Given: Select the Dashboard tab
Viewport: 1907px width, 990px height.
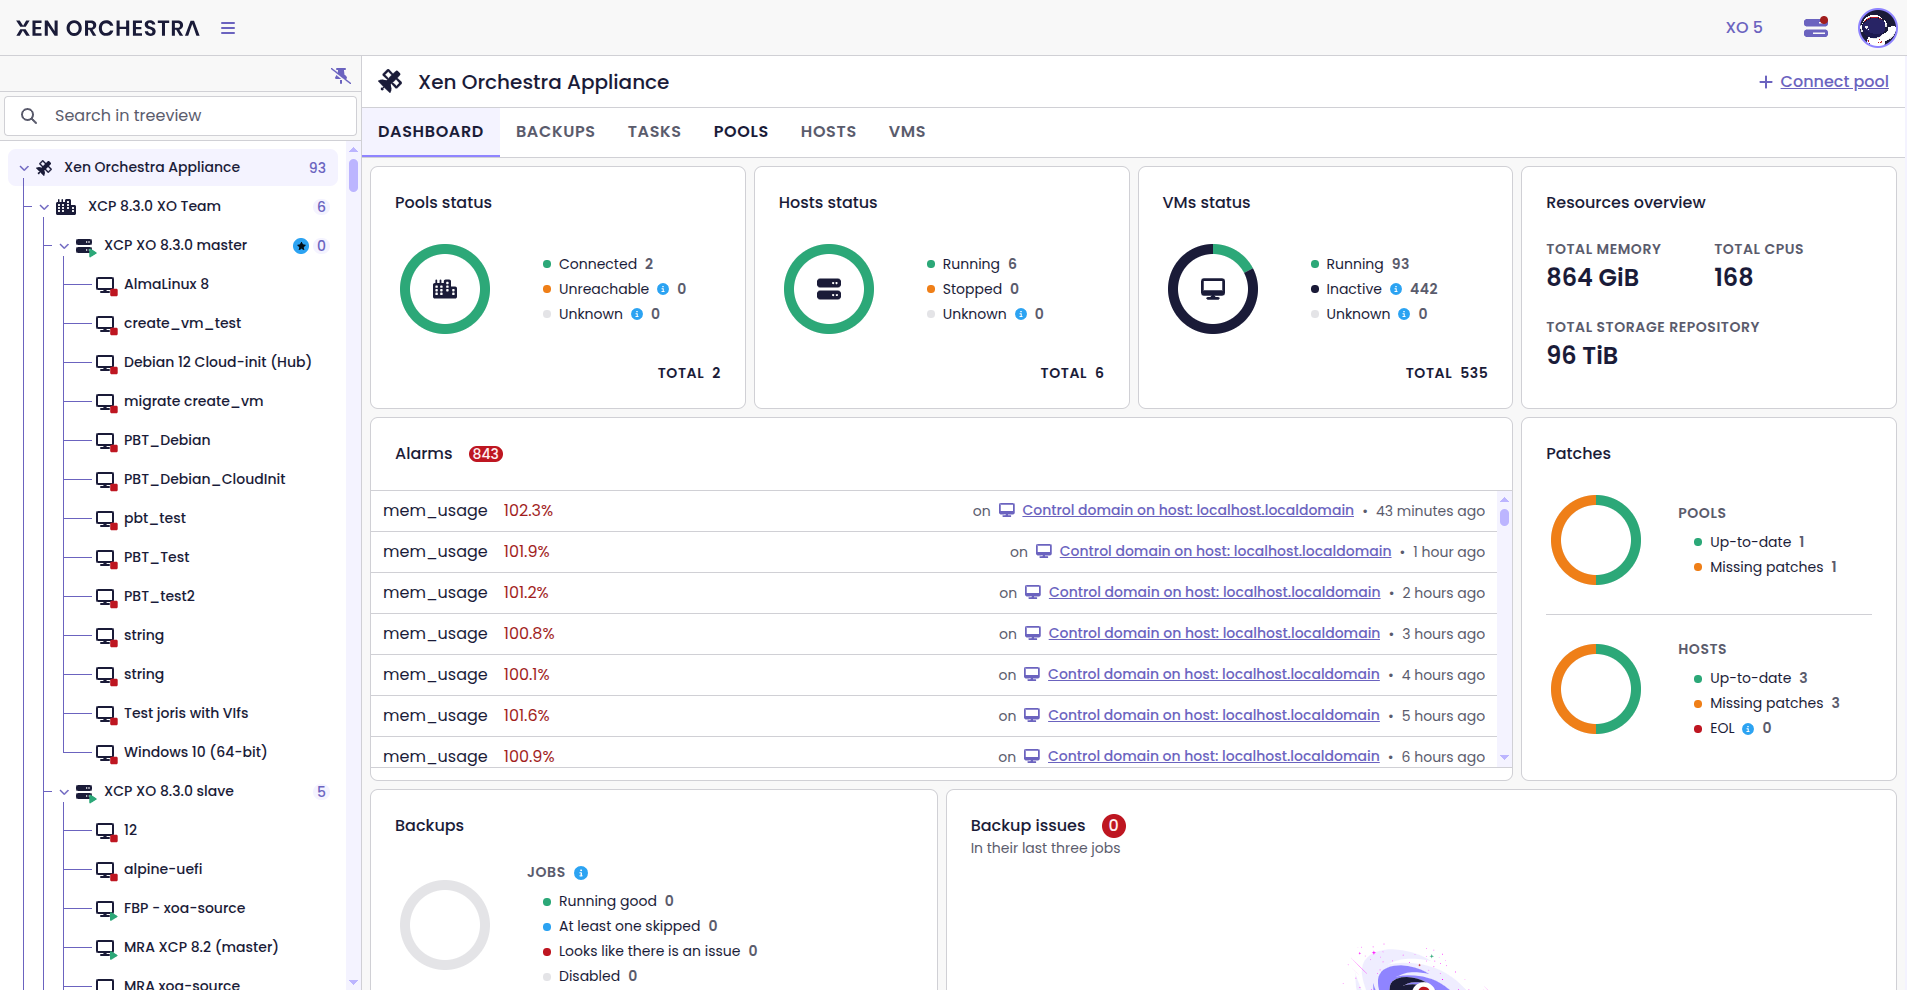Looking at the screenshot, I should tap(431, 132).
